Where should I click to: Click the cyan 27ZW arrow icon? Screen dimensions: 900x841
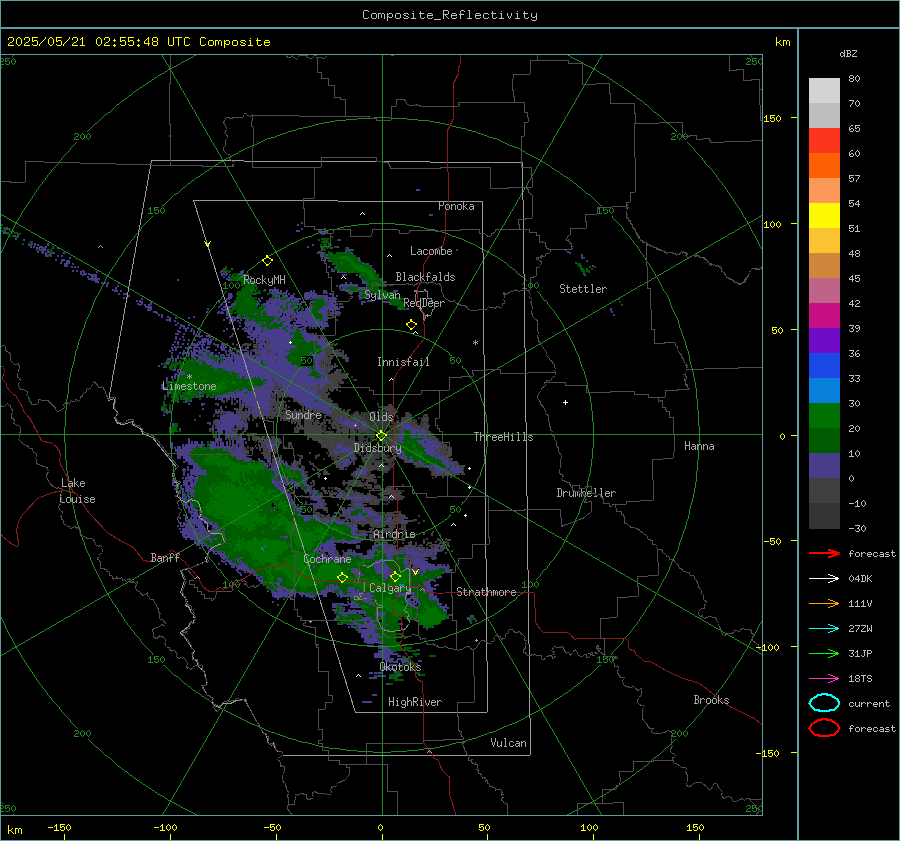824,629
